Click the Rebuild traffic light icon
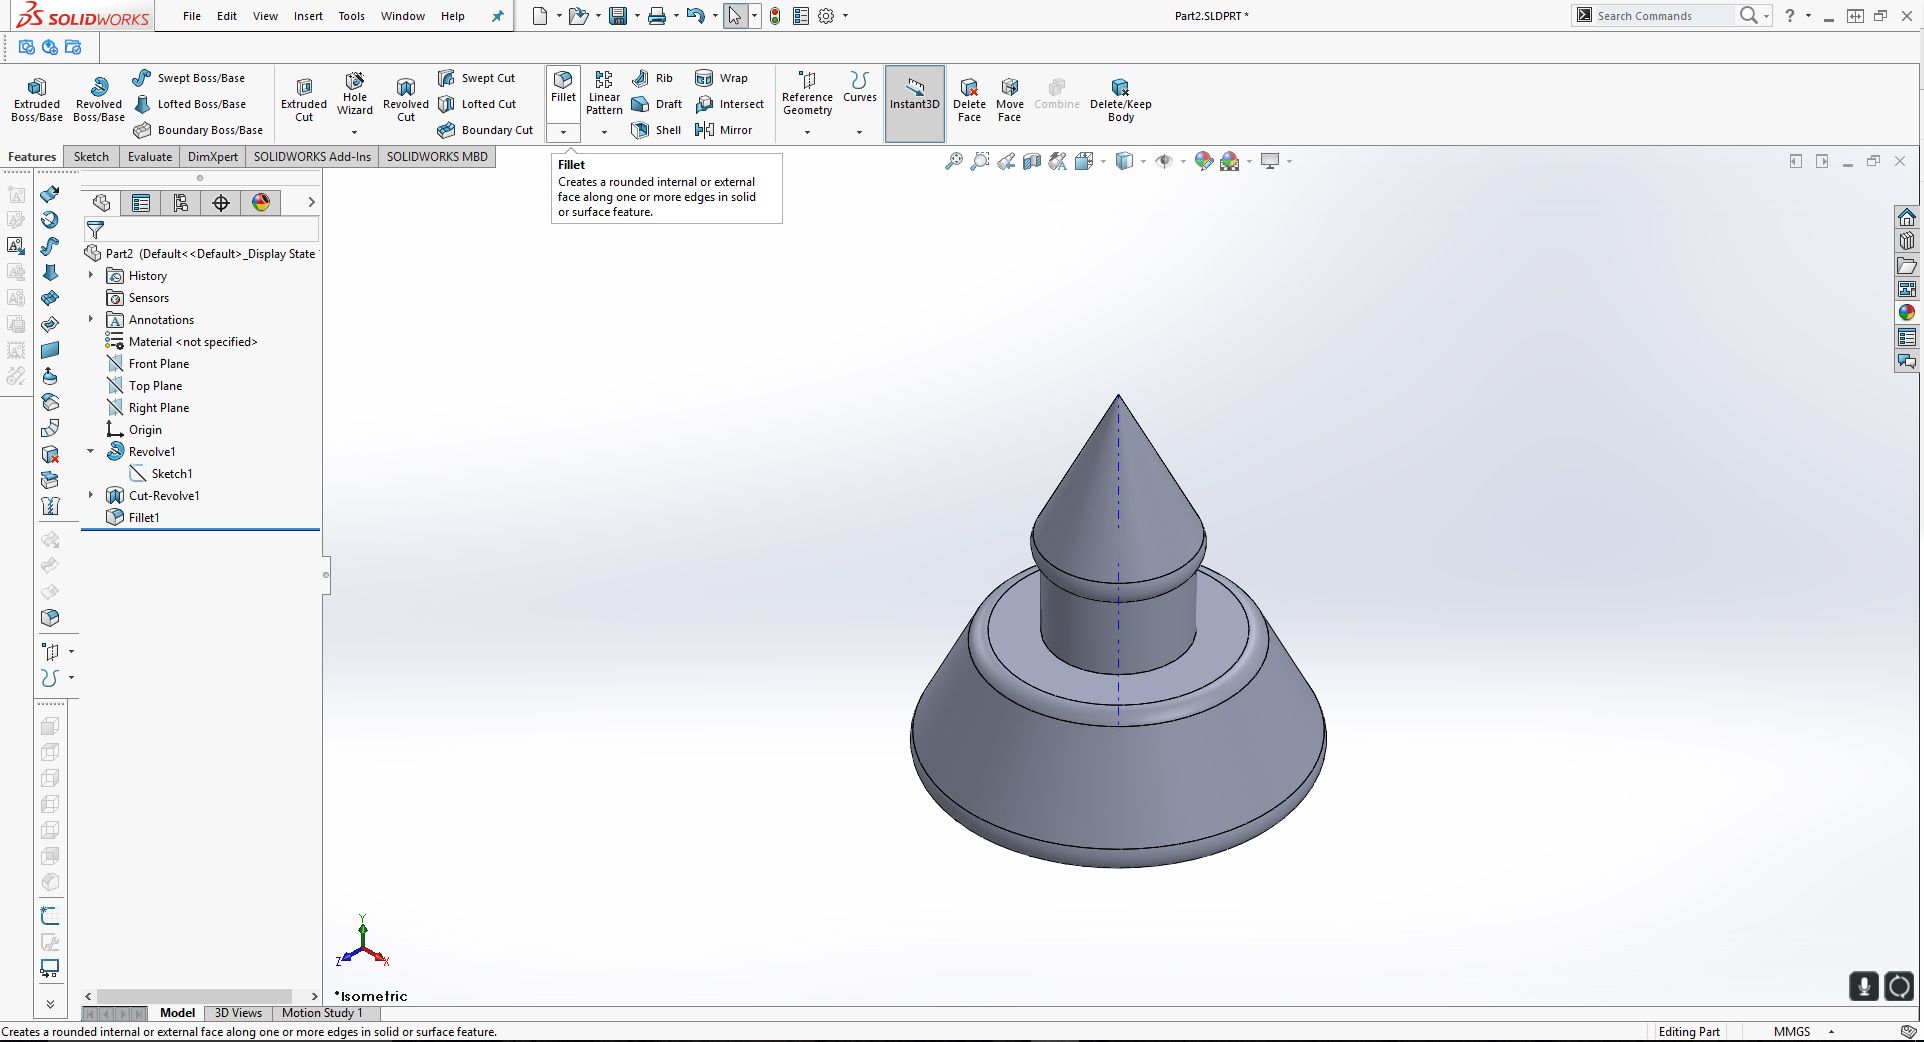Screen dimensions: 1924x1042 click(775, 16)
